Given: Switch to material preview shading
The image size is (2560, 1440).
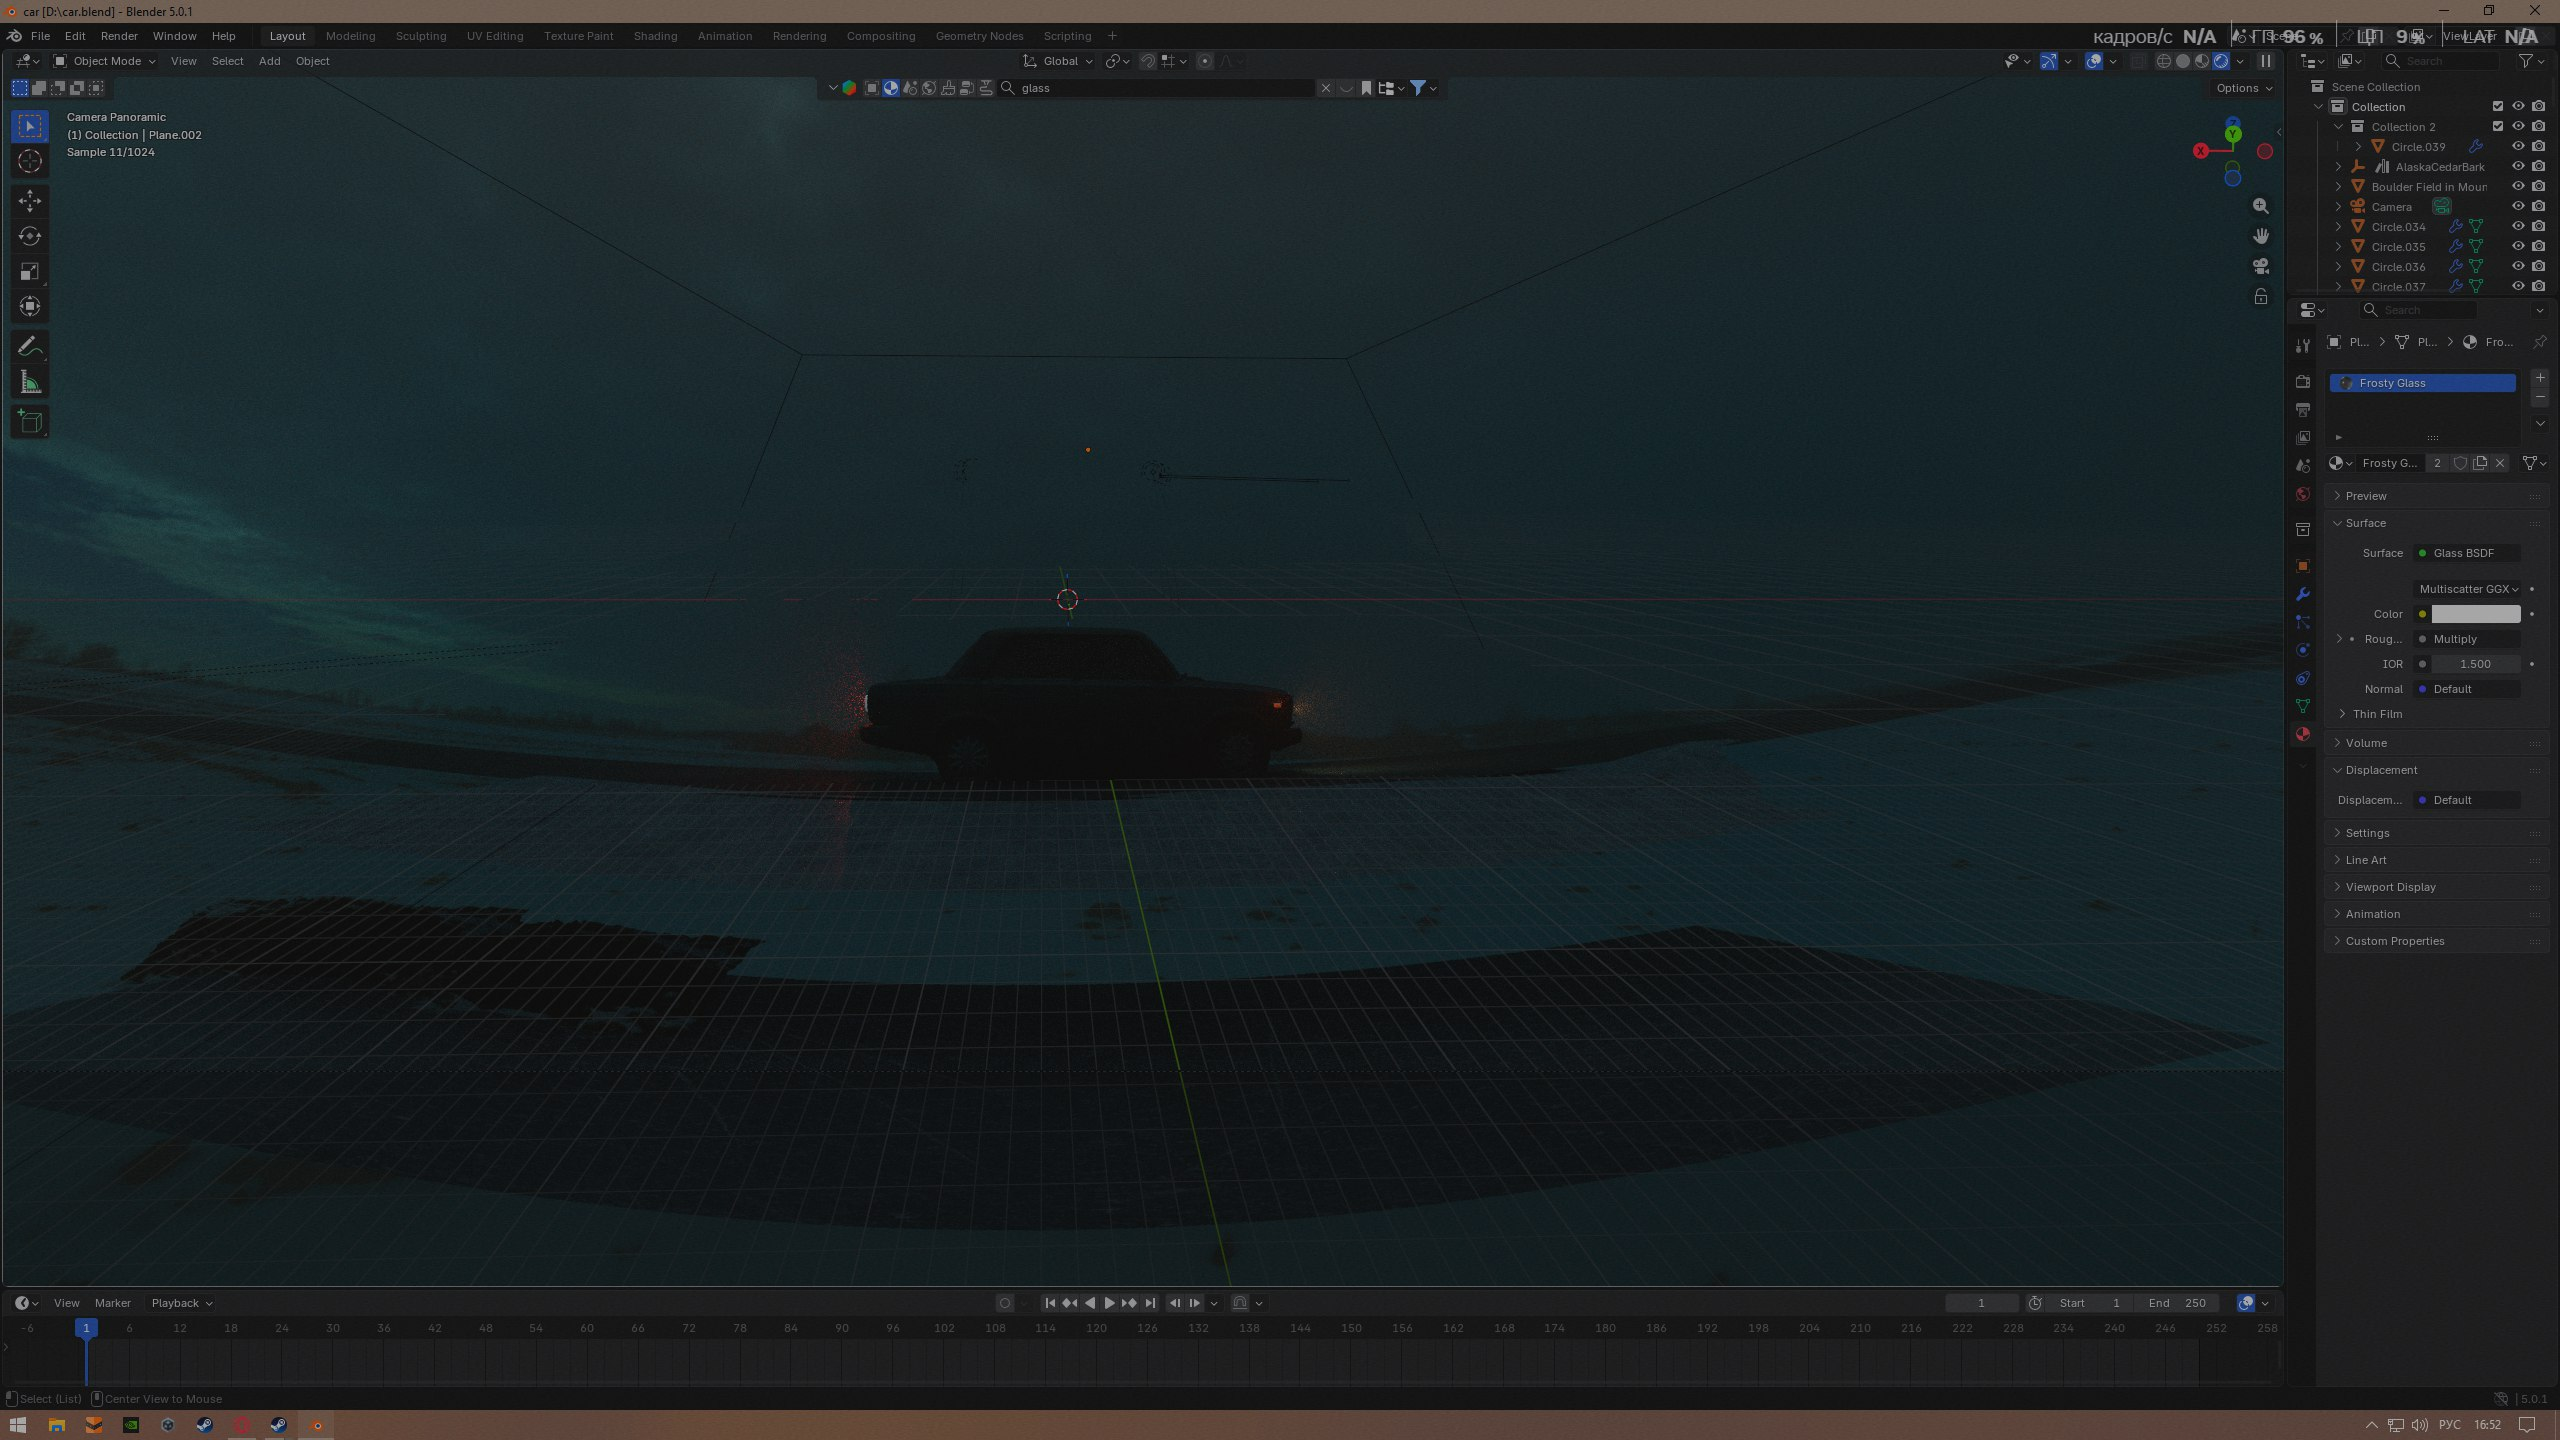Looking at the screenshot, I should 2201,61.
